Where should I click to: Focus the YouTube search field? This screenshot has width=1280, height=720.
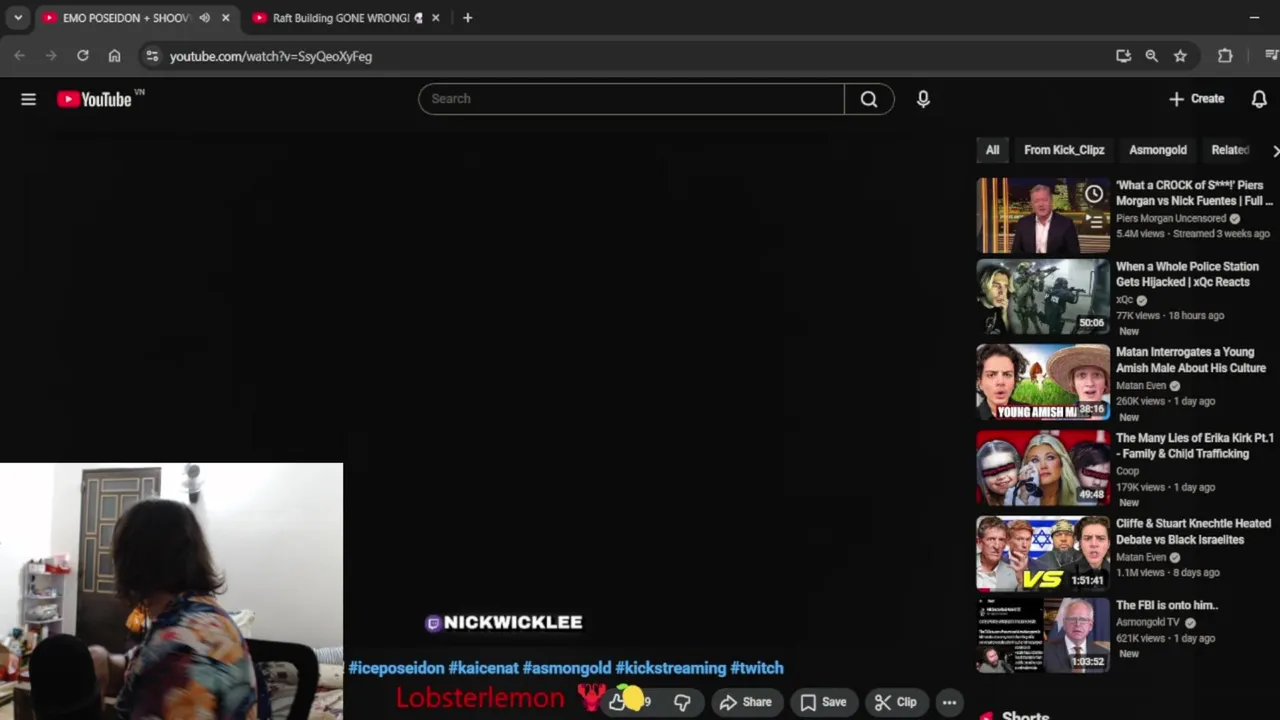631,99
